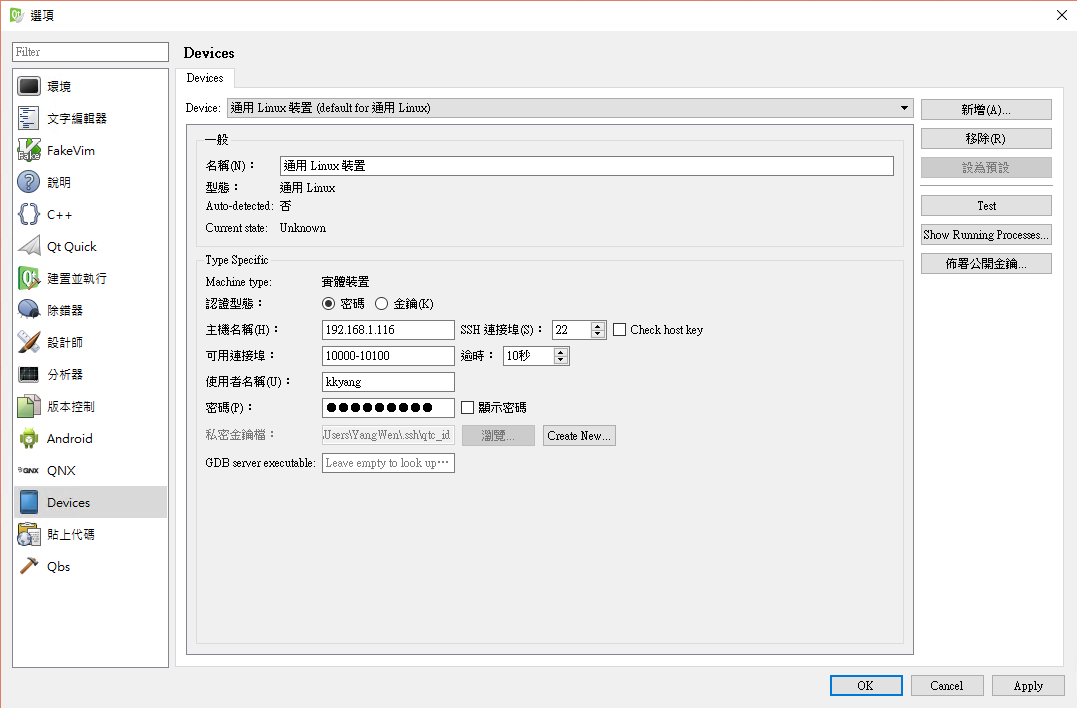
Task: Select the 金鑰(K) authentication radio button
Action: 383,303
